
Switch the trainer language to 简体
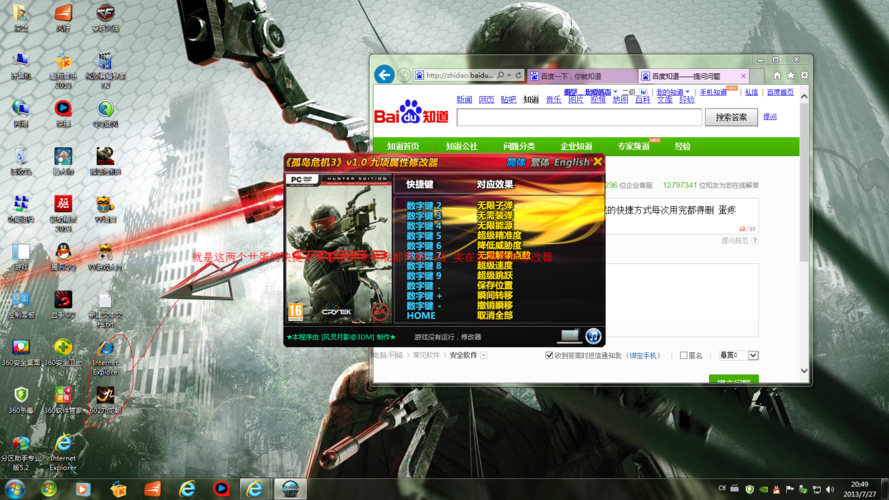[516, 162]
